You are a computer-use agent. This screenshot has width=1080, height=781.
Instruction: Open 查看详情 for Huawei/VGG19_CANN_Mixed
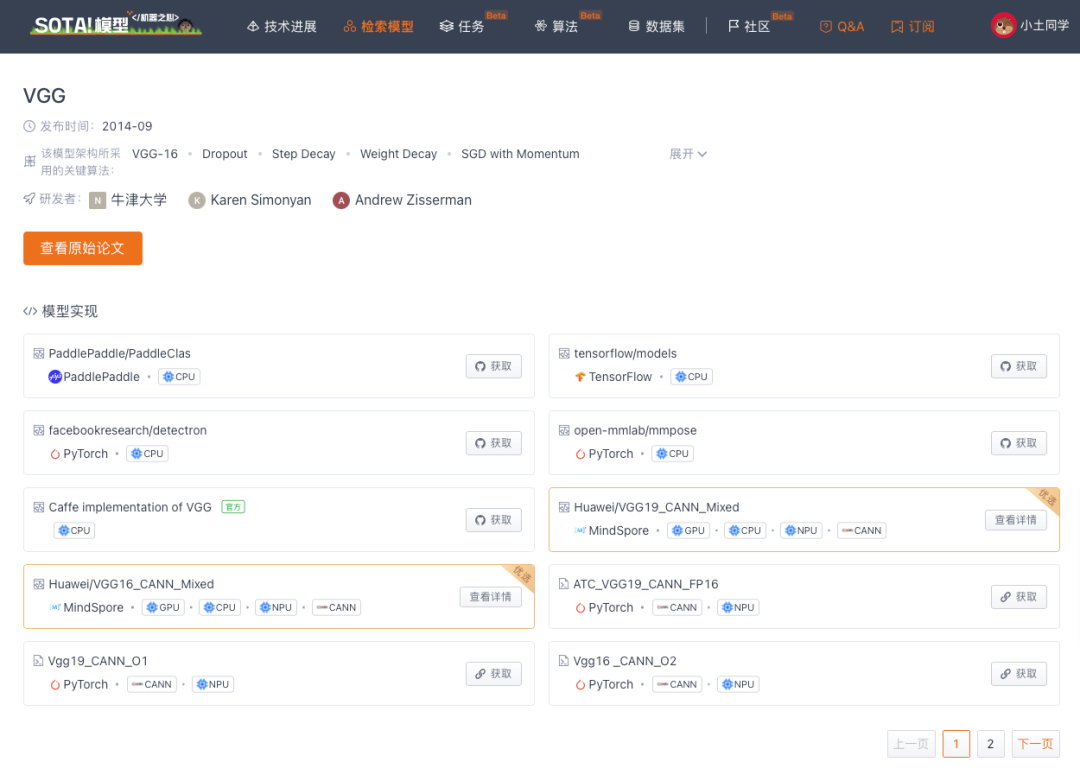[x=1015, y=520]
